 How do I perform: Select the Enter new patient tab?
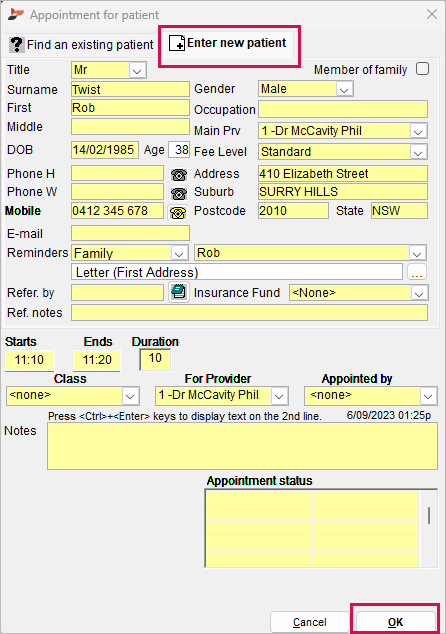[x=229, y=43]
